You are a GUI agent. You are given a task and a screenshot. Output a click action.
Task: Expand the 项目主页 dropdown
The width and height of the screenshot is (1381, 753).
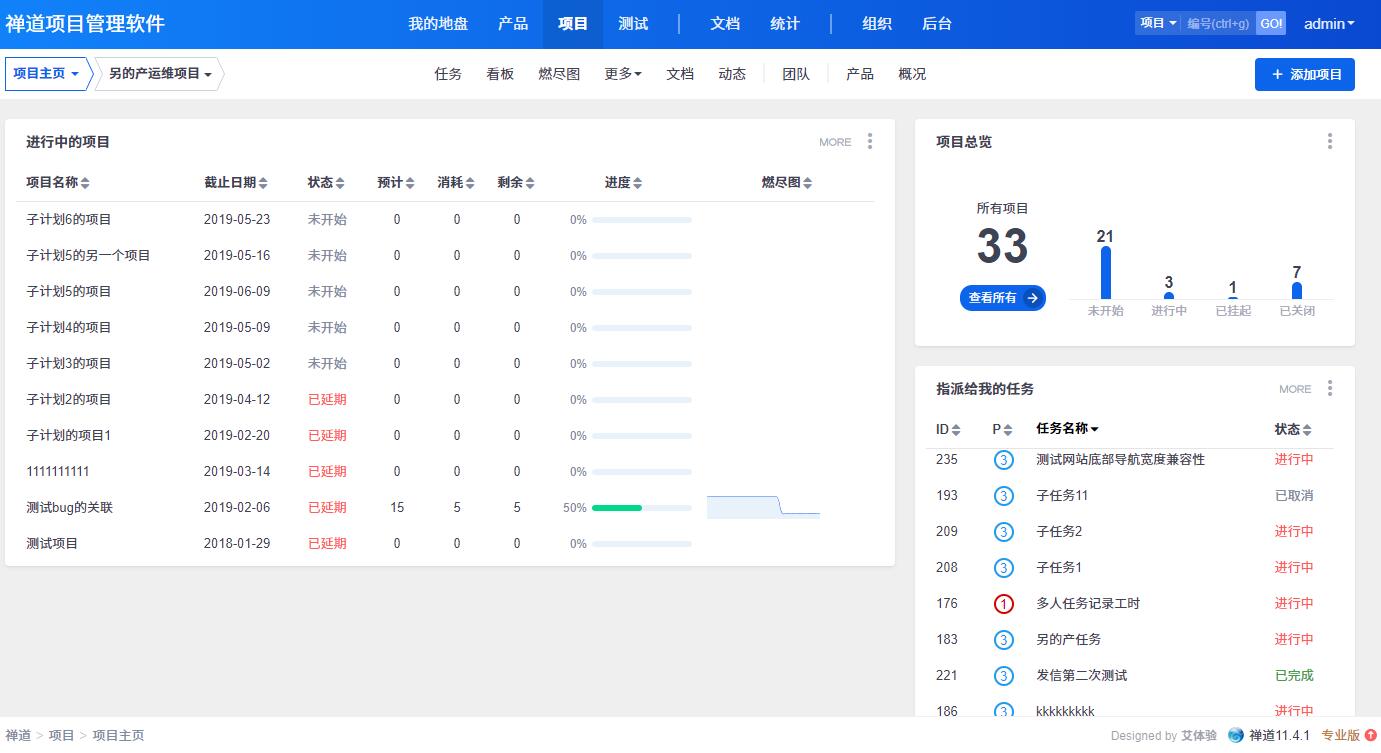point(47,74)
